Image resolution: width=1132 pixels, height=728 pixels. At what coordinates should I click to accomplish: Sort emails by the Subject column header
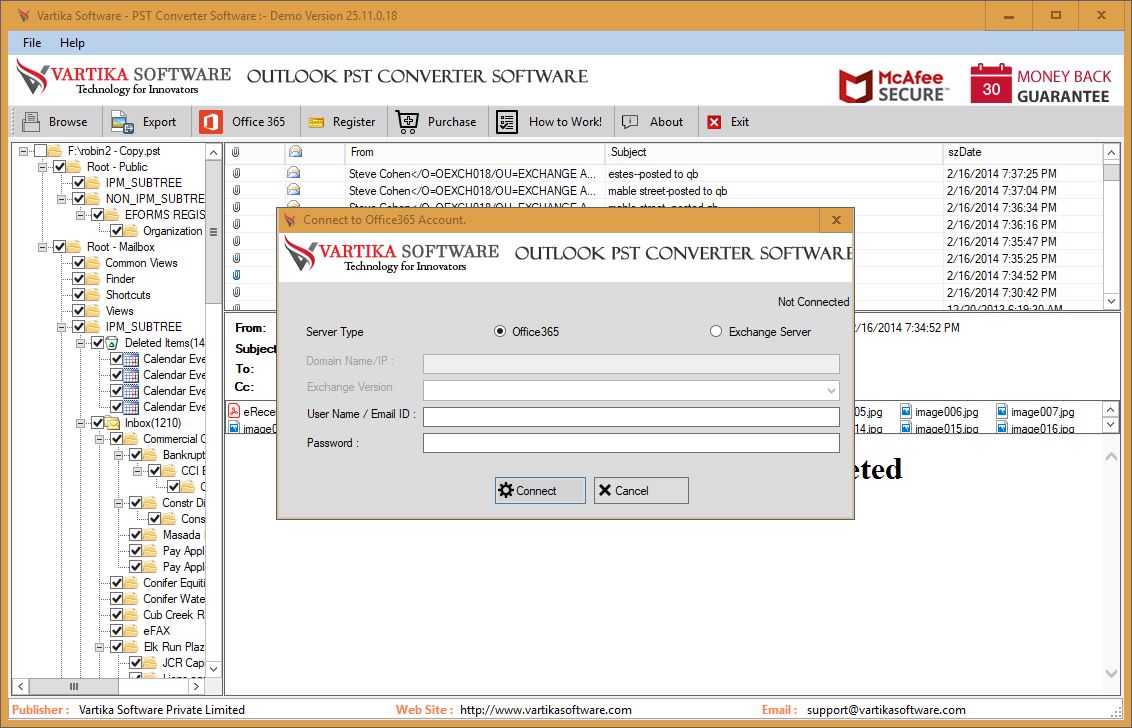pos(774,152)
